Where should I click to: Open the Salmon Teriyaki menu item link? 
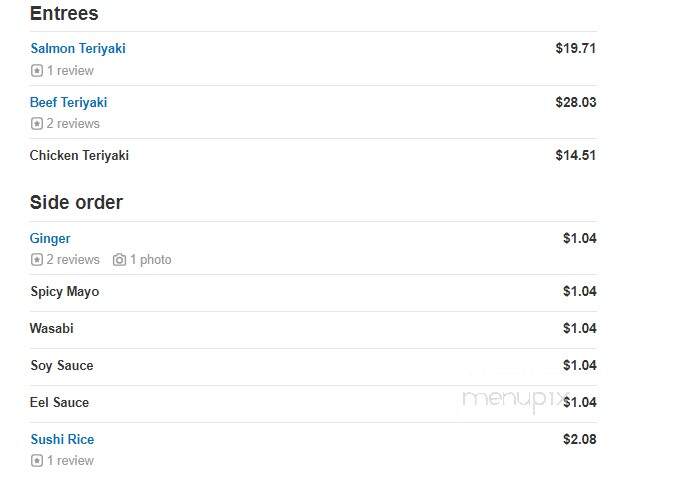pos(78,48)
